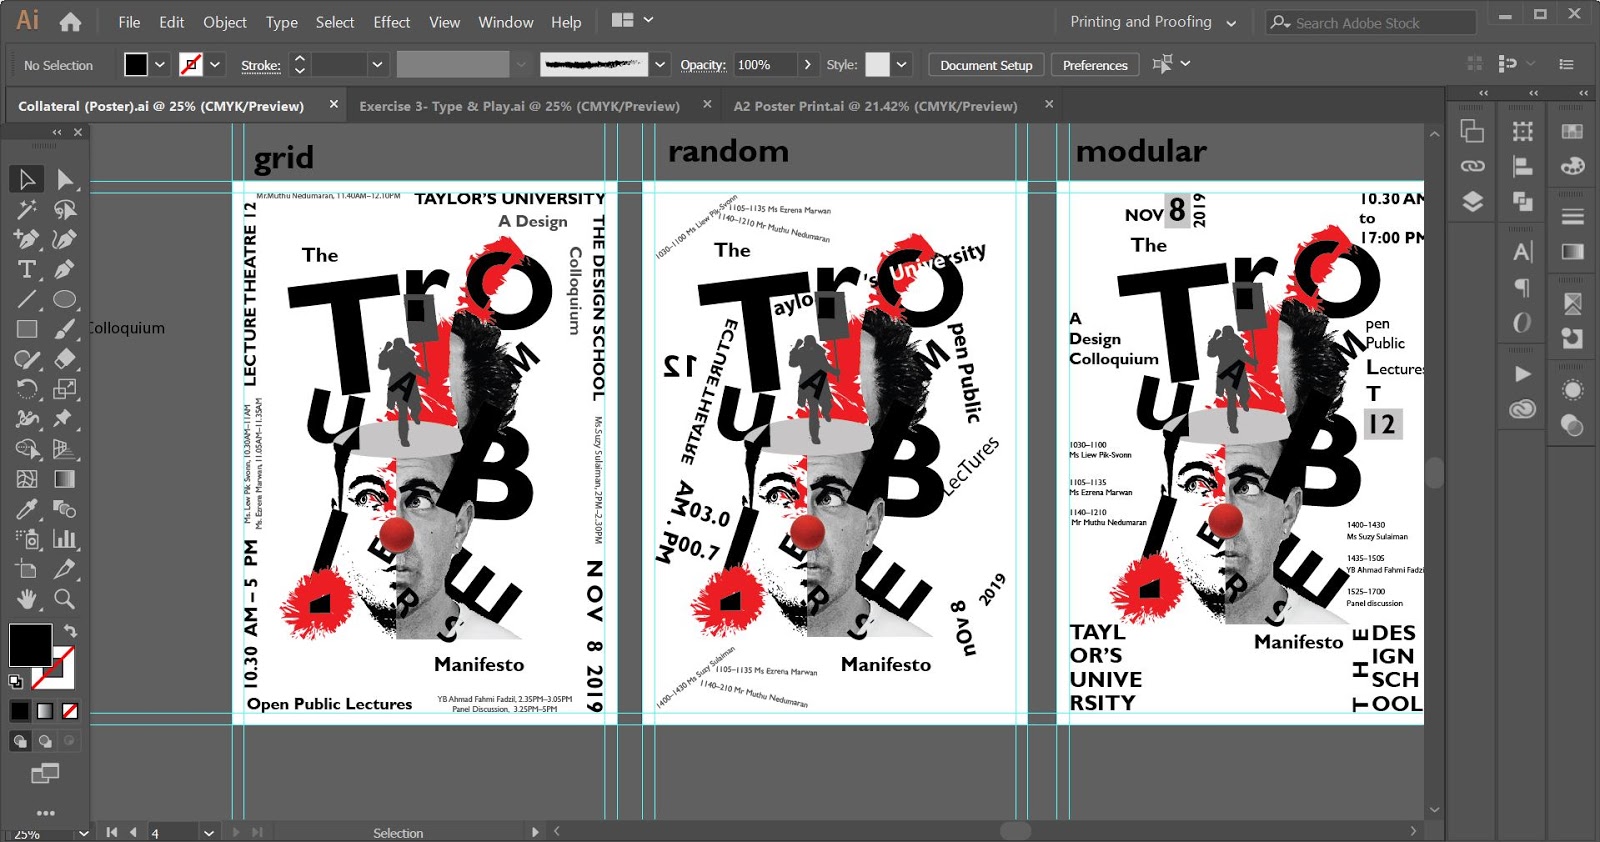The width and height of the screenshot is (1600, 842).
Task: Open the fill color dropdown arrow
Action: (160, 65)
